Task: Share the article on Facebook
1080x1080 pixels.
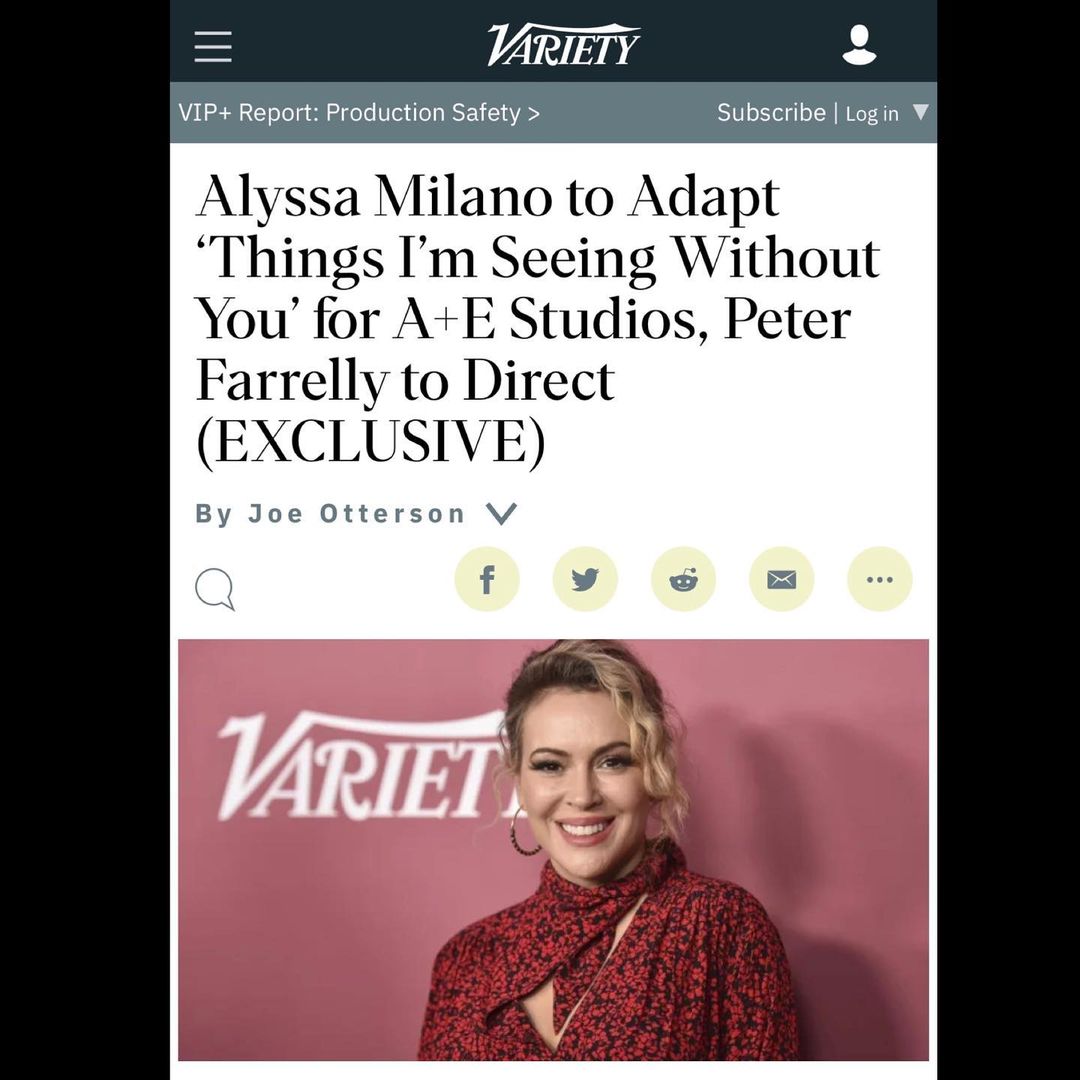Action: [487, 579]
